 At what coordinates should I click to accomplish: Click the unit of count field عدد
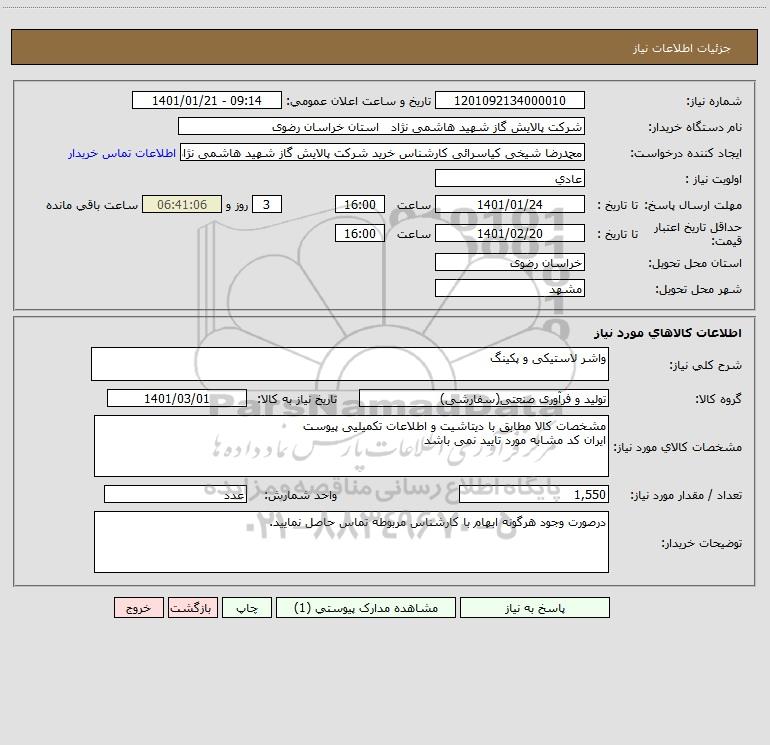pos(175,494)
